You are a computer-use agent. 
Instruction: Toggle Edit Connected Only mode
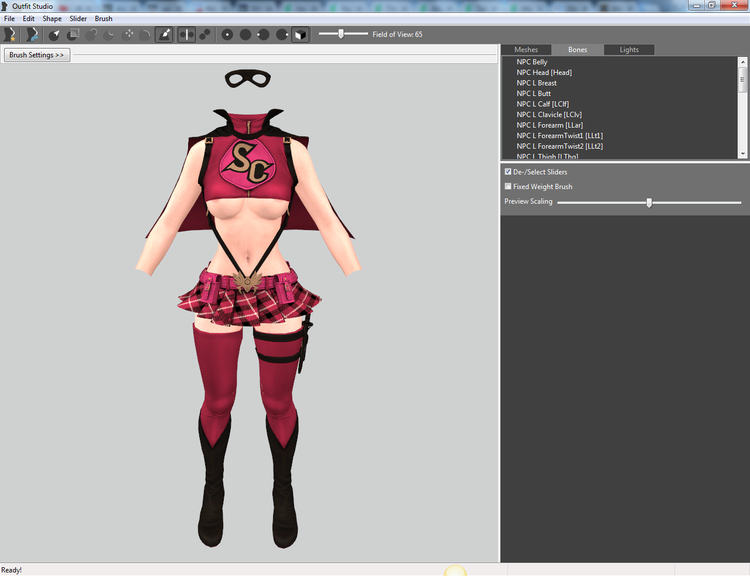coord(205,34)
